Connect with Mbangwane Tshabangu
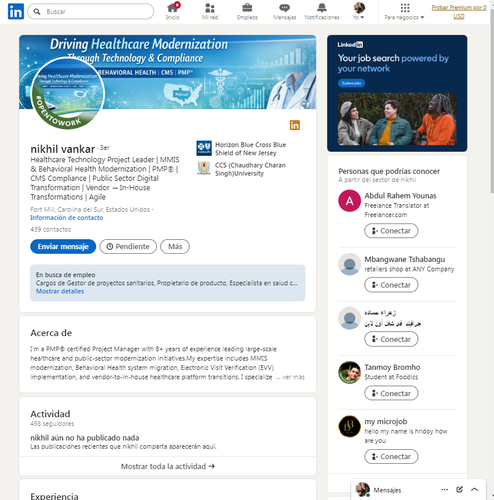This screenshot has height=500, width=494. pyautogui.click(x=391, y=285)
